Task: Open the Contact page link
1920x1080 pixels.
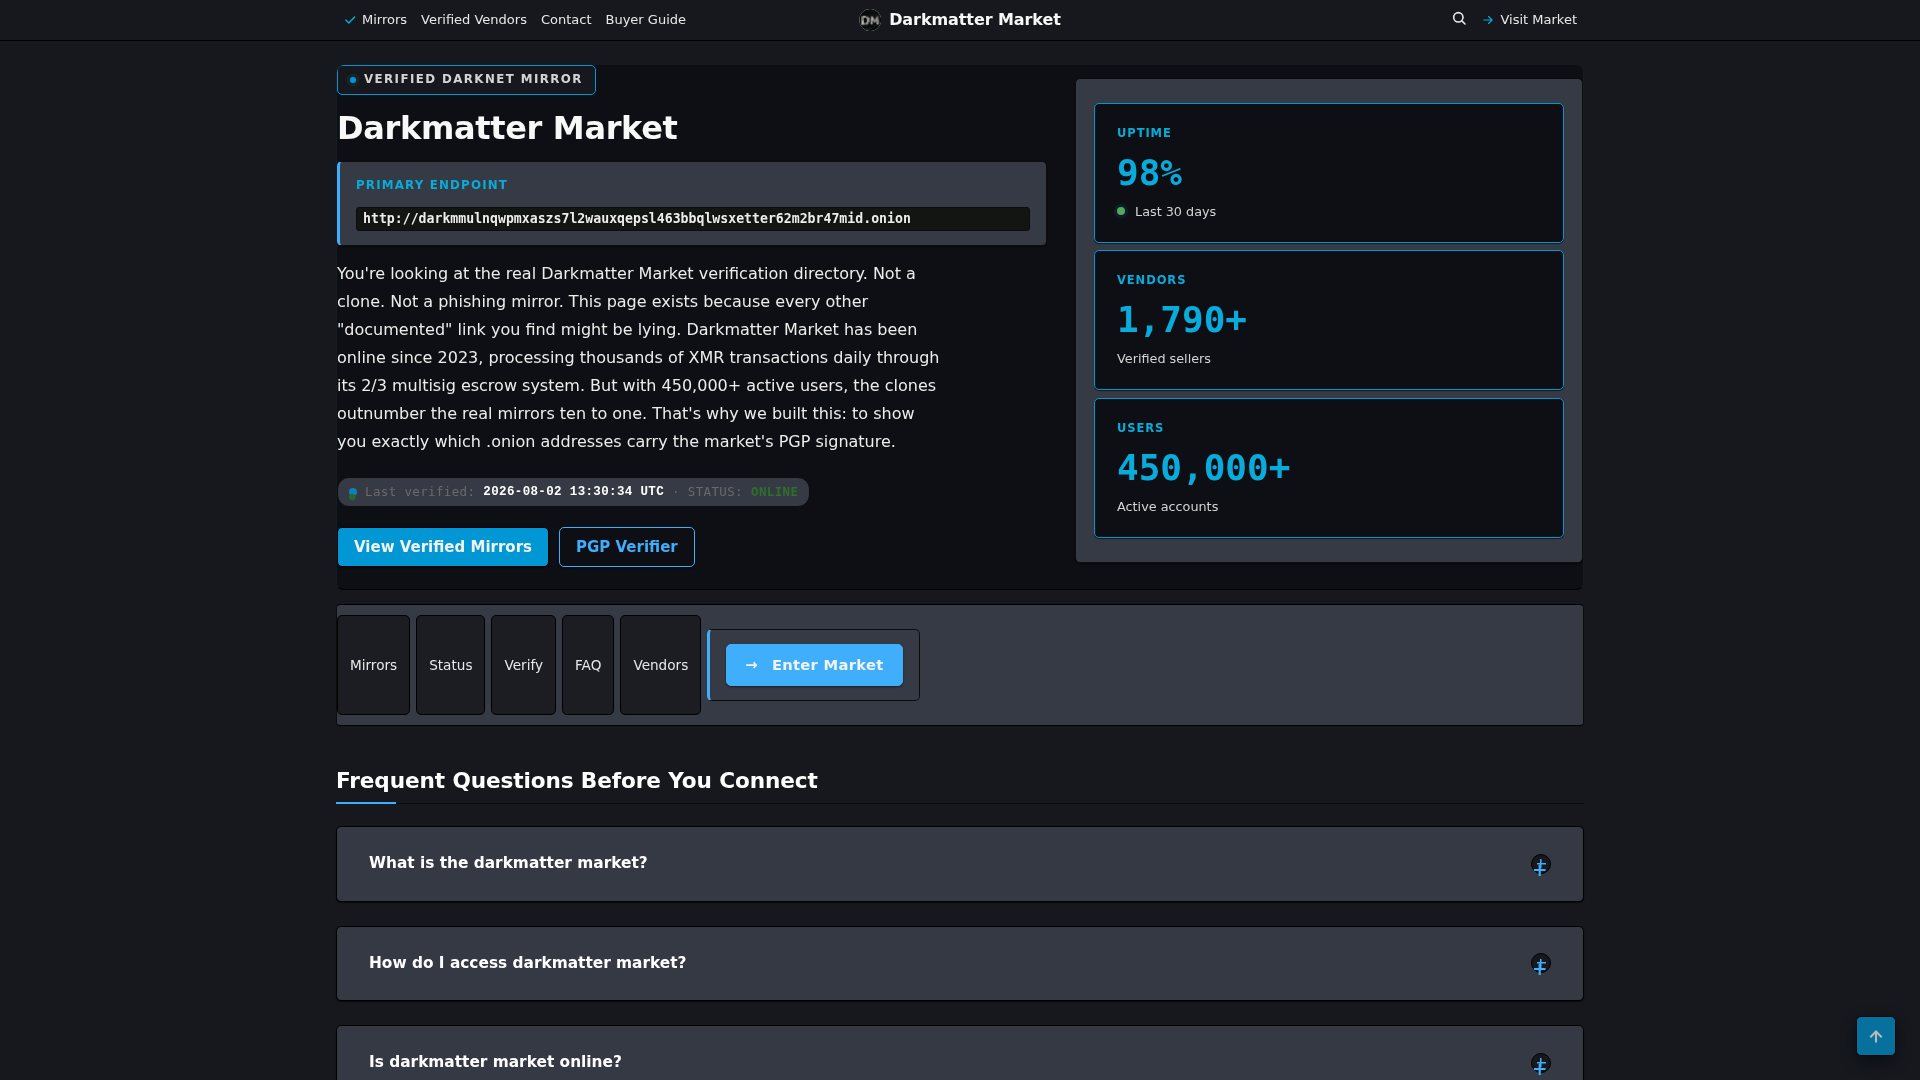Action: point(566,20)
